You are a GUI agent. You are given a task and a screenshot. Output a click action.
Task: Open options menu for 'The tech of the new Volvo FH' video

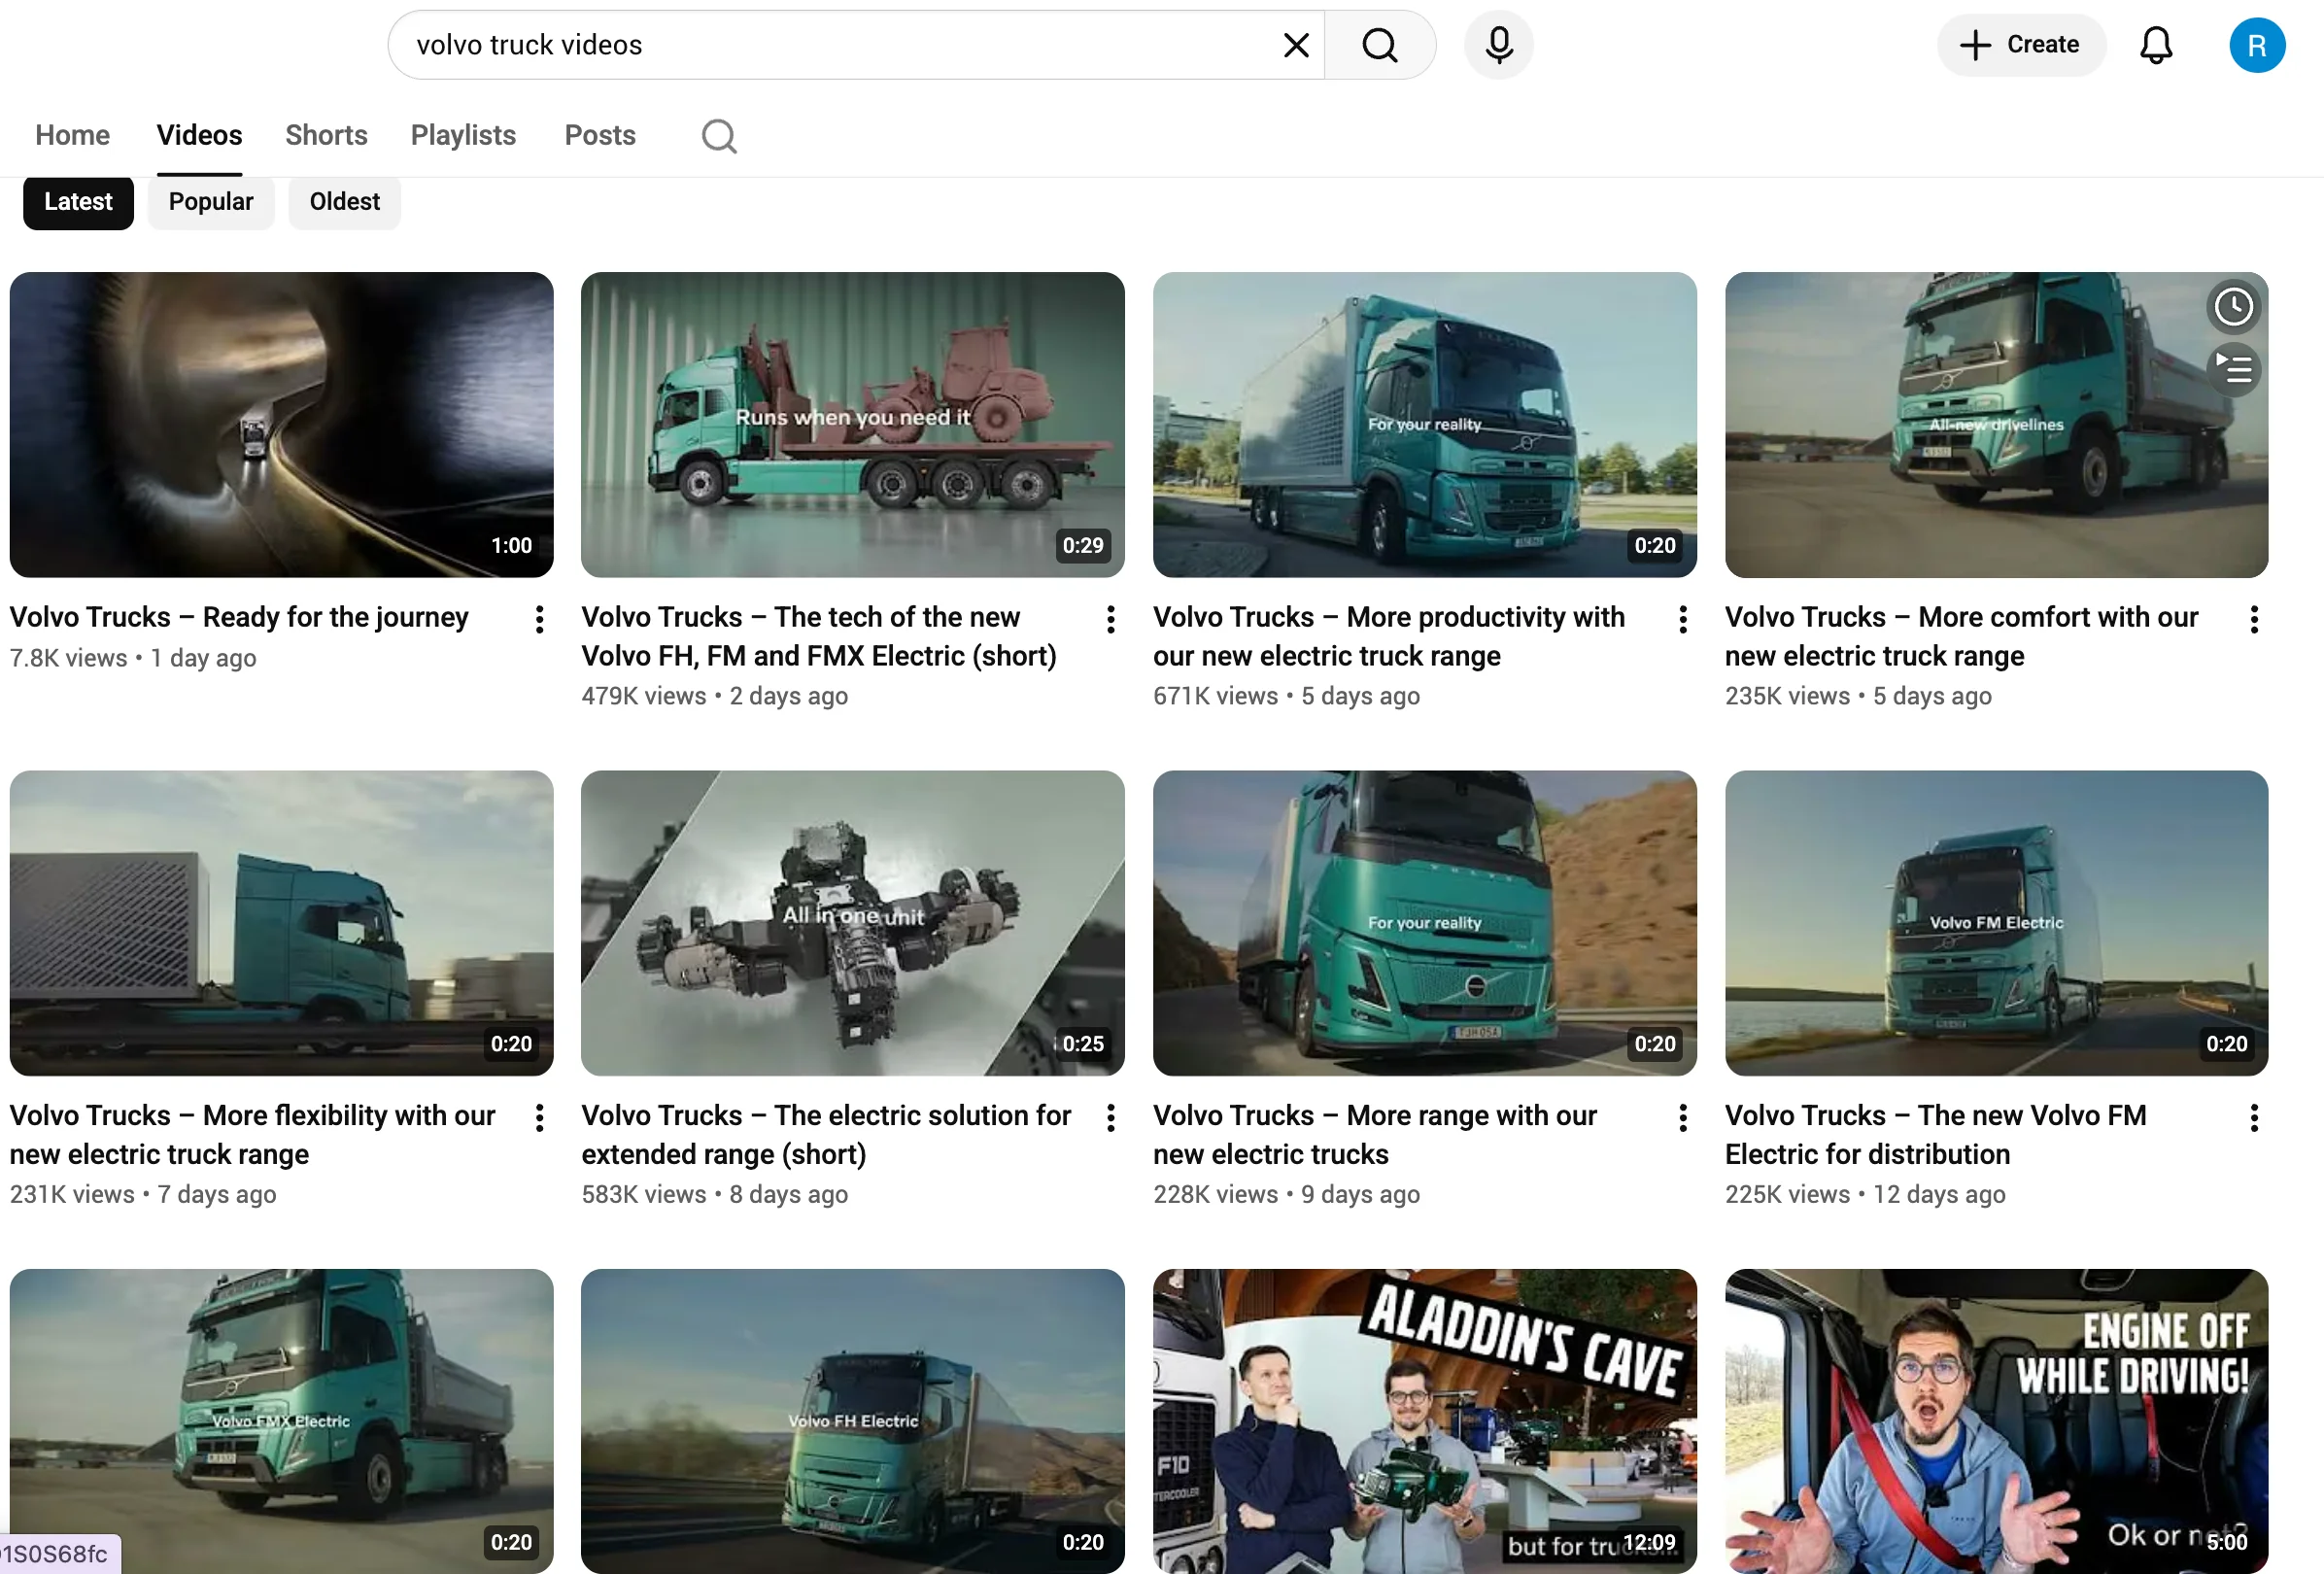tap(1111, 620)
